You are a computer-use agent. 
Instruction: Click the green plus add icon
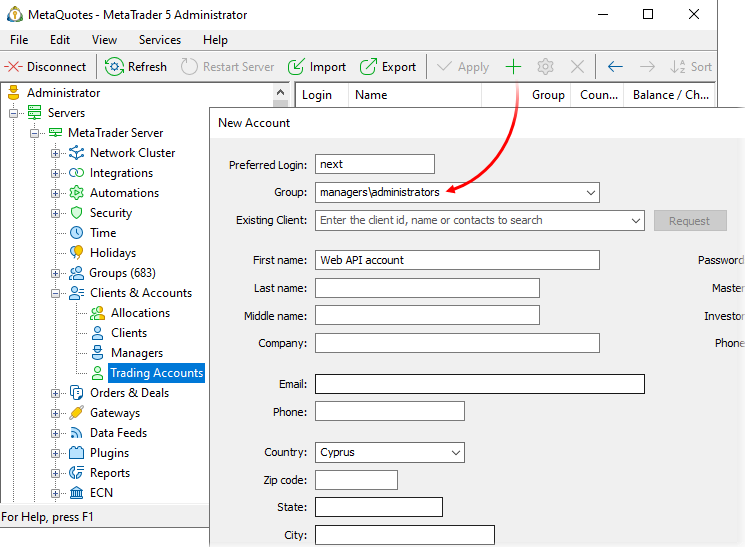tap(513, 67)
